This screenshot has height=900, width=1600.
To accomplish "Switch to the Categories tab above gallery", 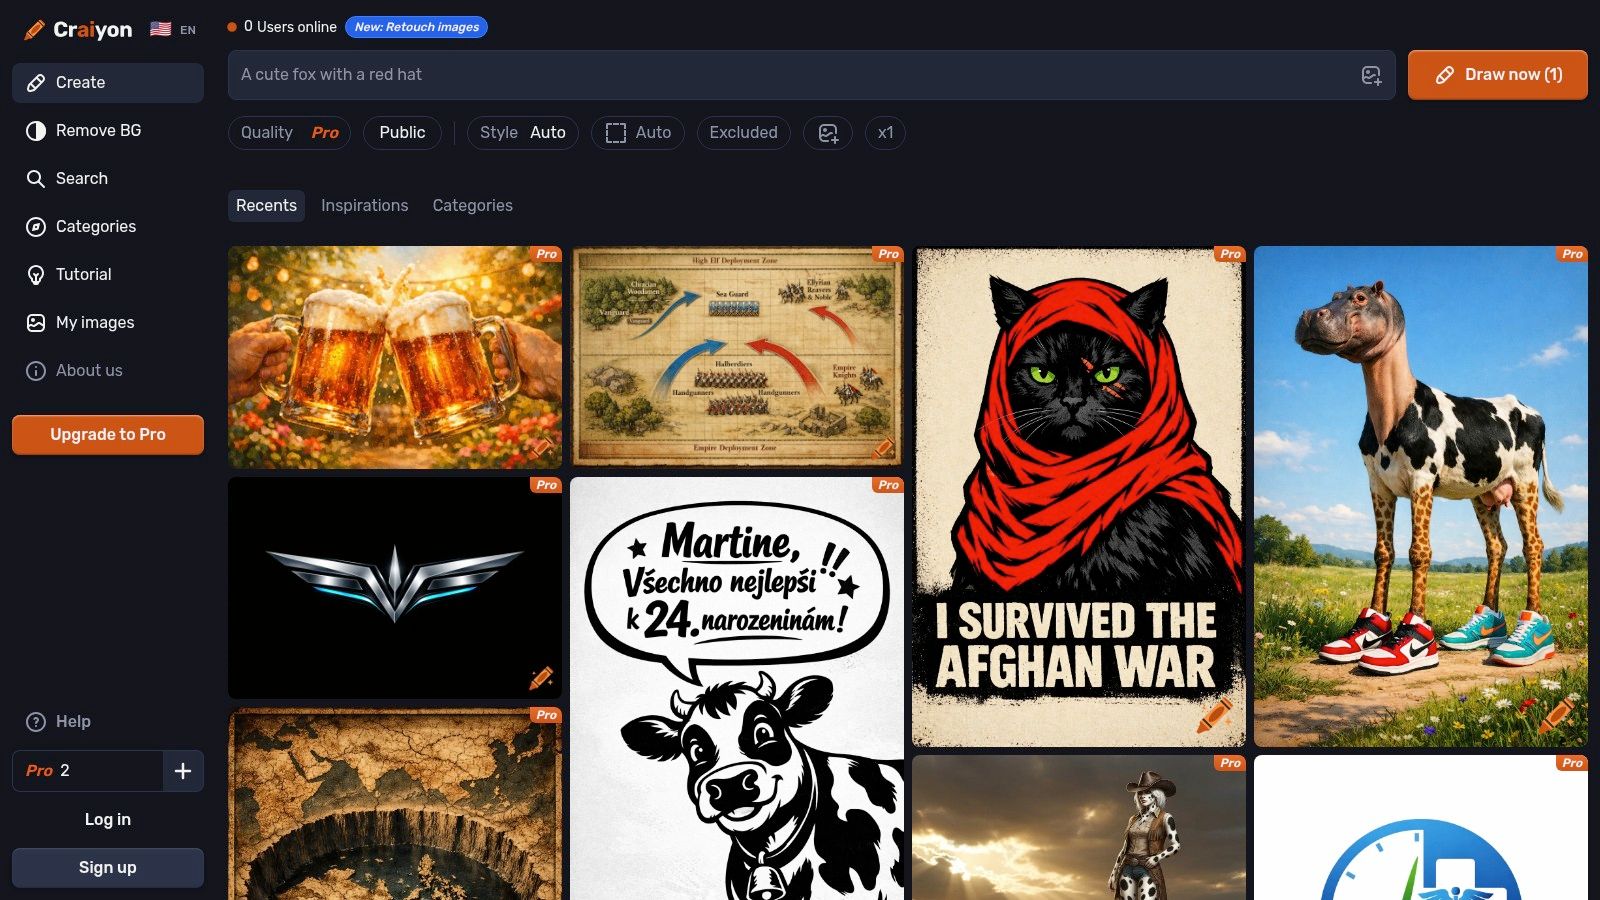I will click(472, 205).
